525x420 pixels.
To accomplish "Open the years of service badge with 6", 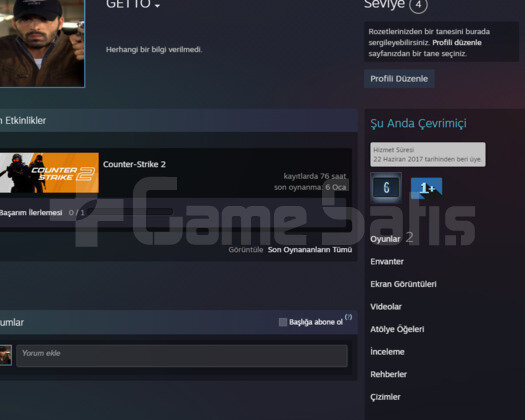I will click(x=386, y=188).
